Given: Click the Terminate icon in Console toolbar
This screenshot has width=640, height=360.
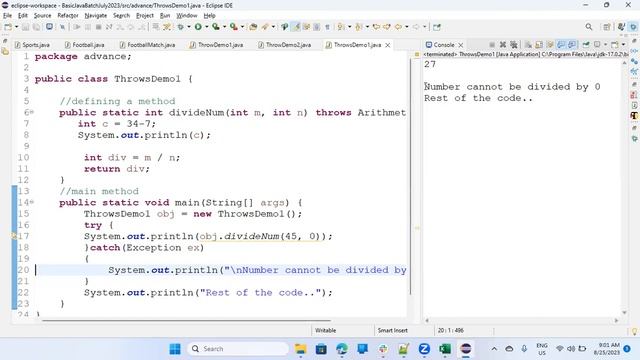Looking at the screenshot, I should tap(492, 44).
